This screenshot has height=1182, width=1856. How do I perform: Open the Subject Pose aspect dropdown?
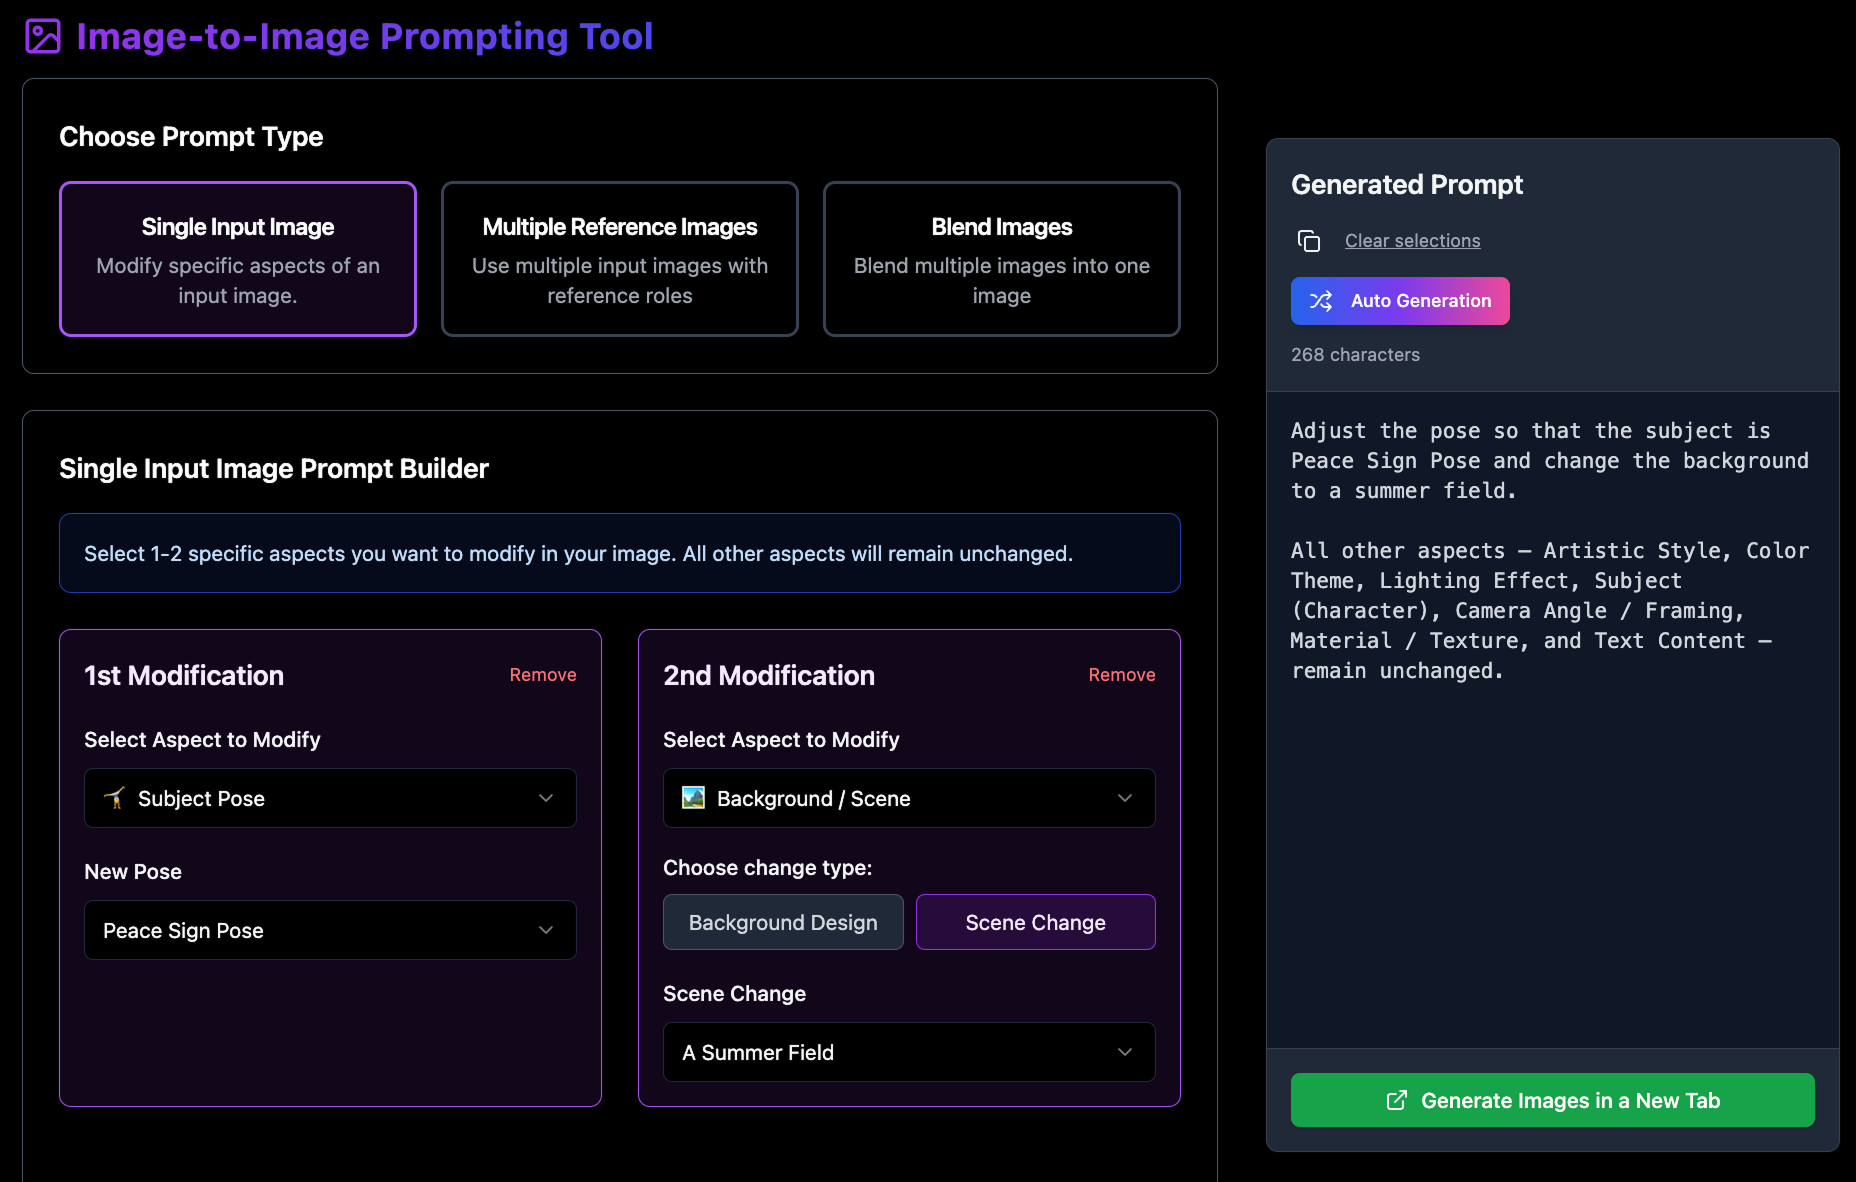[x=330, y=798]
